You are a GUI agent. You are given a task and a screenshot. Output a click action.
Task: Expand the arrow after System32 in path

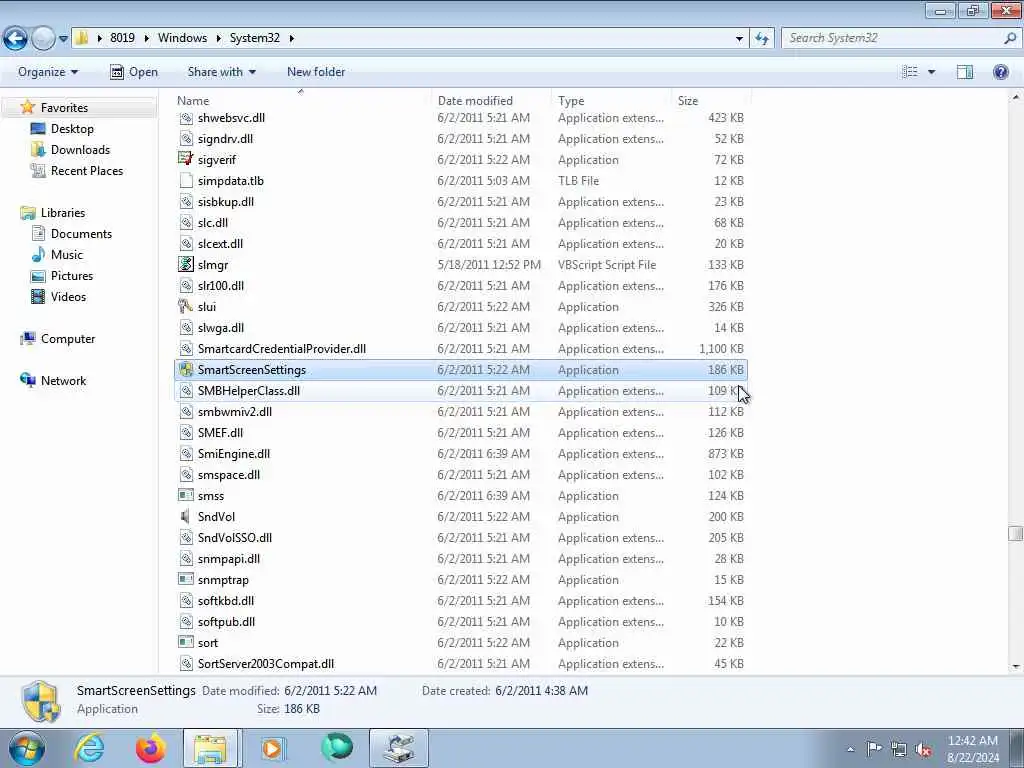click(x=291, y=39)
